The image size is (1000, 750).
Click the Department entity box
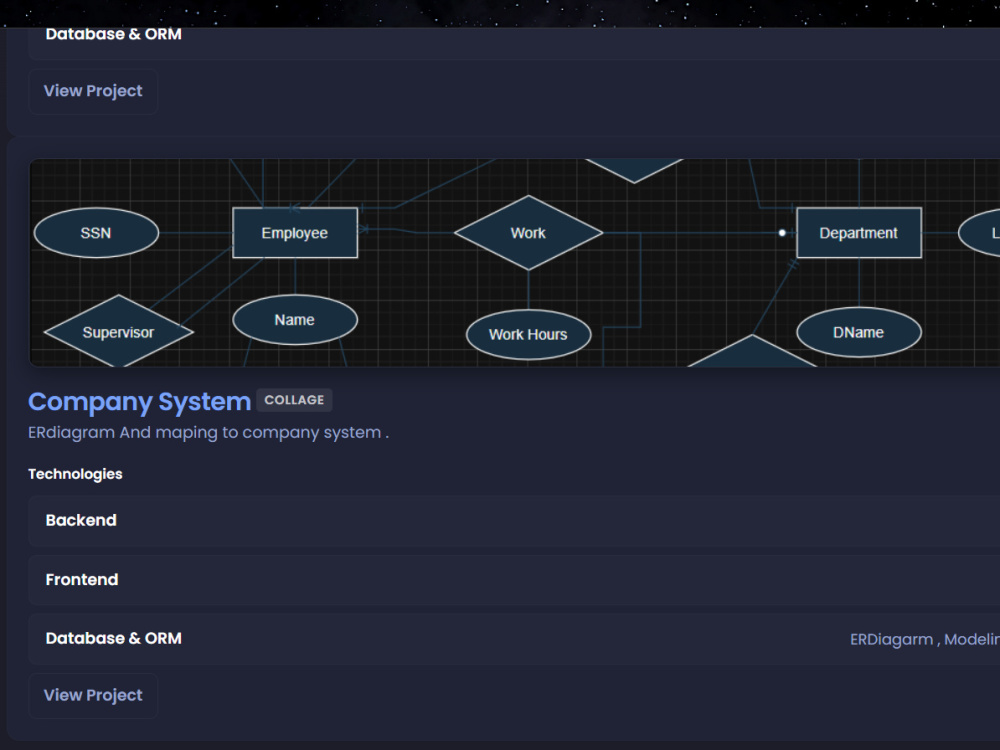pyautogui.click(x=858, y=233)
